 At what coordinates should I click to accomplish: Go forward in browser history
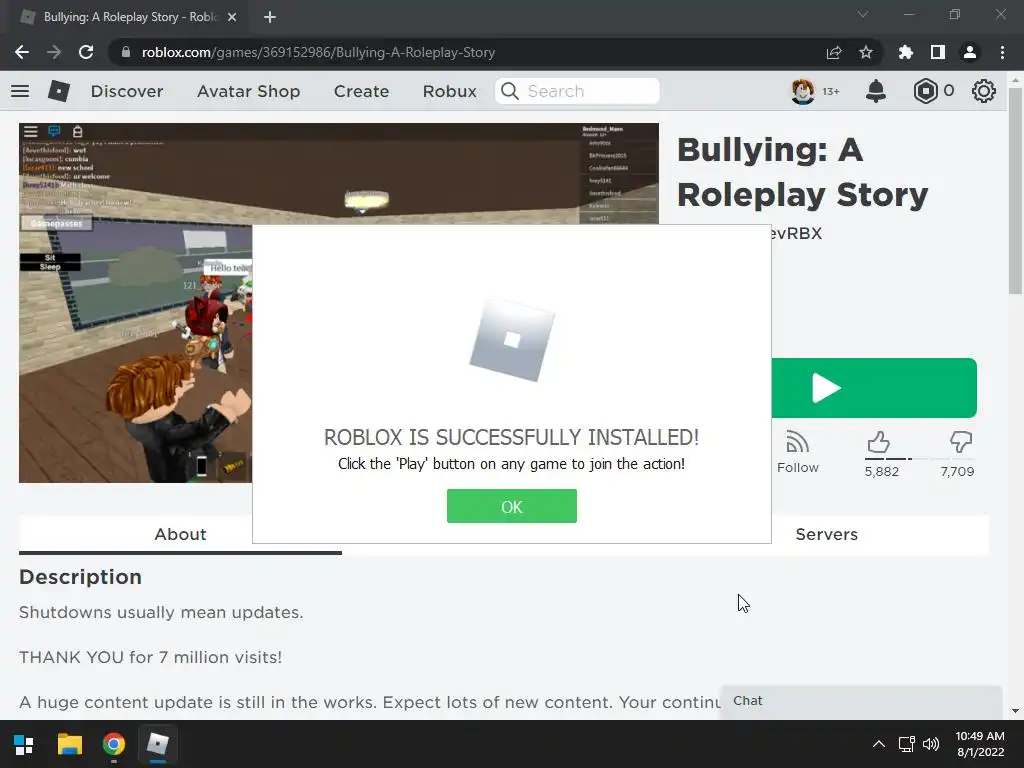54,52
